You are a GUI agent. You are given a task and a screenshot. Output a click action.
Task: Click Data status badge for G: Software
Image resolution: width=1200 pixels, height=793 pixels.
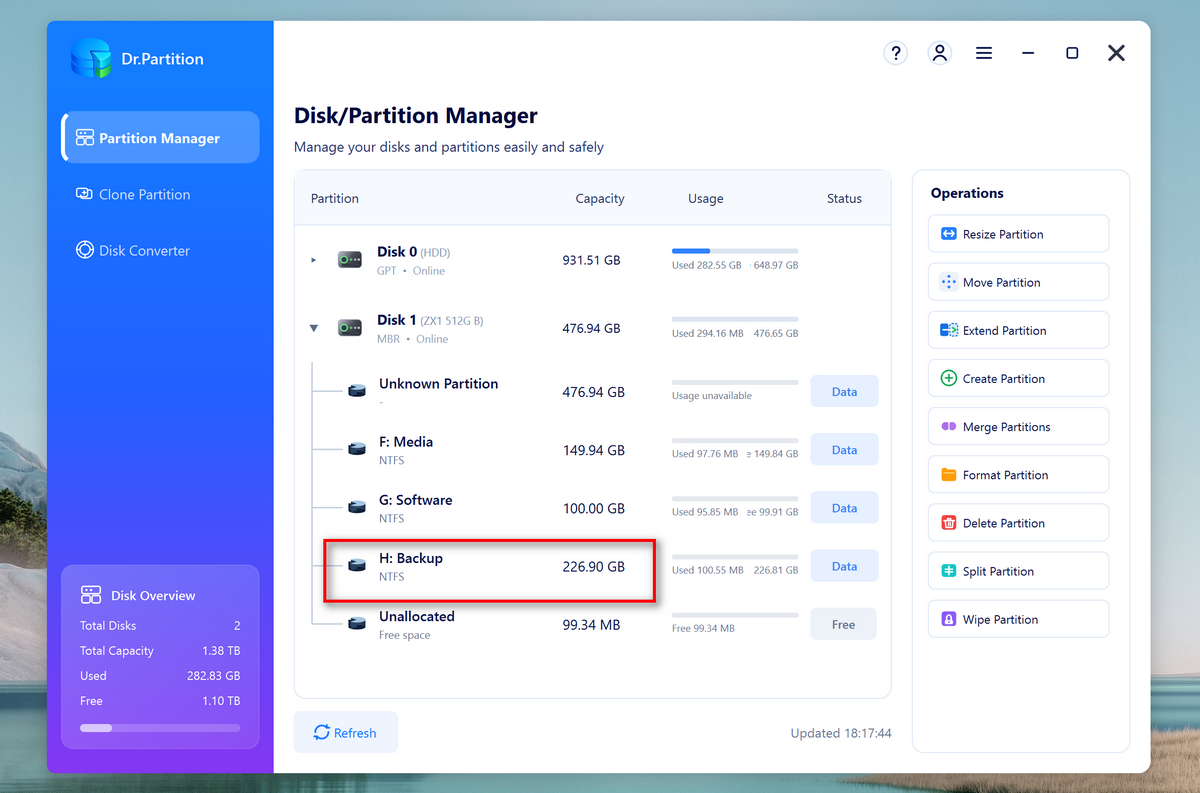pyautogui.click(x=844, y=508)
